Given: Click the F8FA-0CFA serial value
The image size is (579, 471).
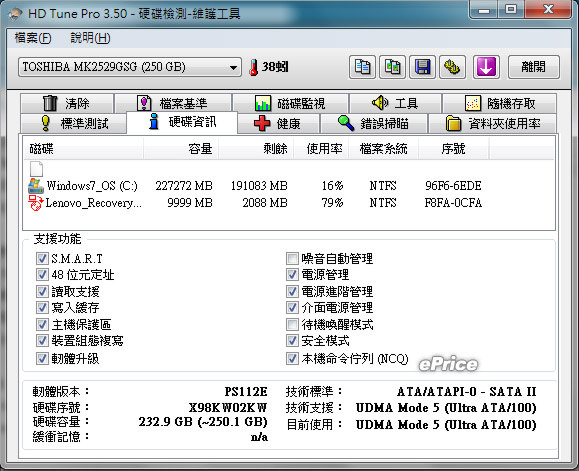Looking at the screenshot, I should (x=453, y=203).
